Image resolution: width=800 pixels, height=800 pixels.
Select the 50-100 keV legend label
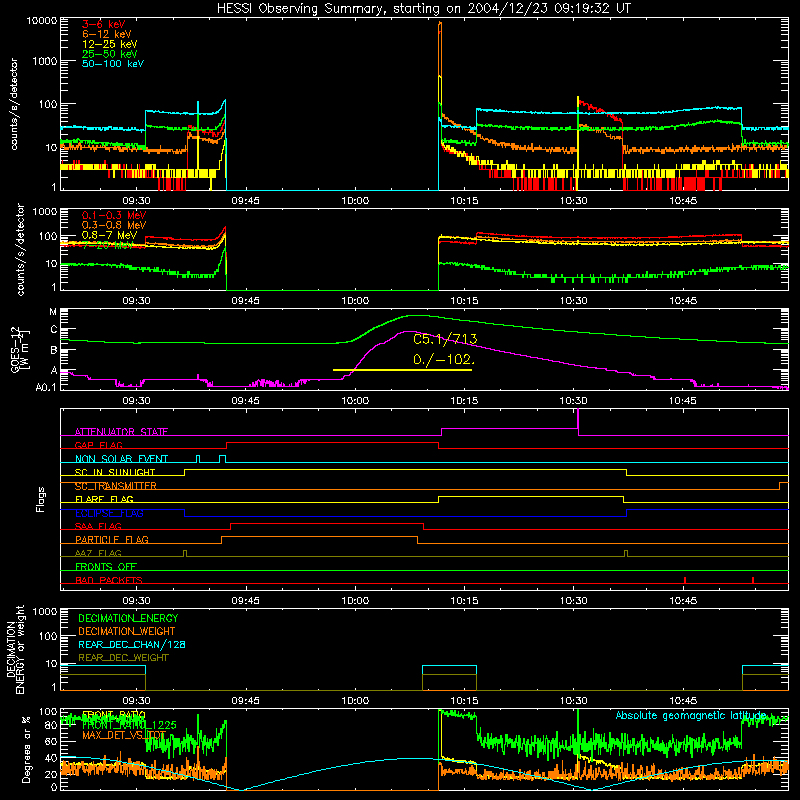click(x=113, y=64)
